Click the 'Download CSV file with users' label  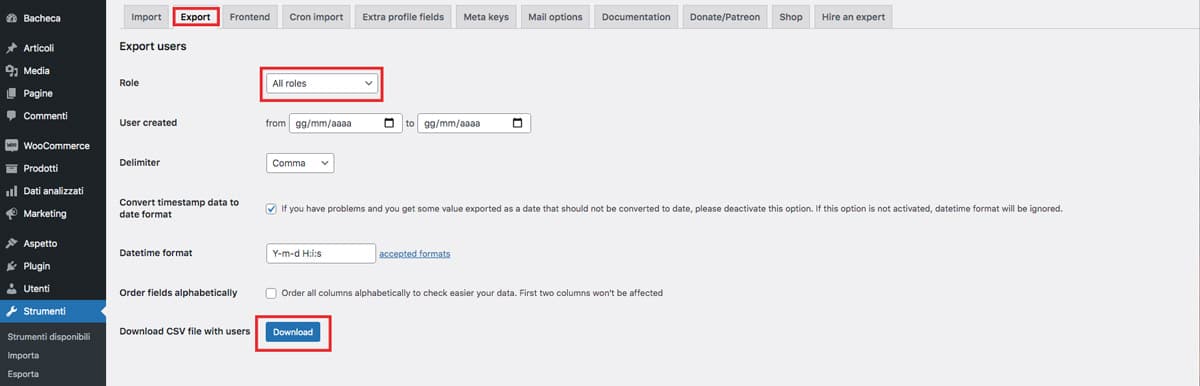184,331
